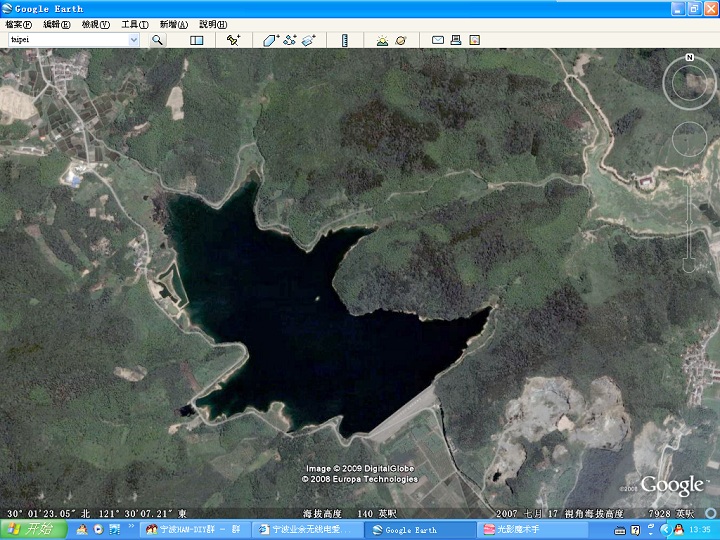
Task: Open the search box dropdown arrow
Action: 134,40
